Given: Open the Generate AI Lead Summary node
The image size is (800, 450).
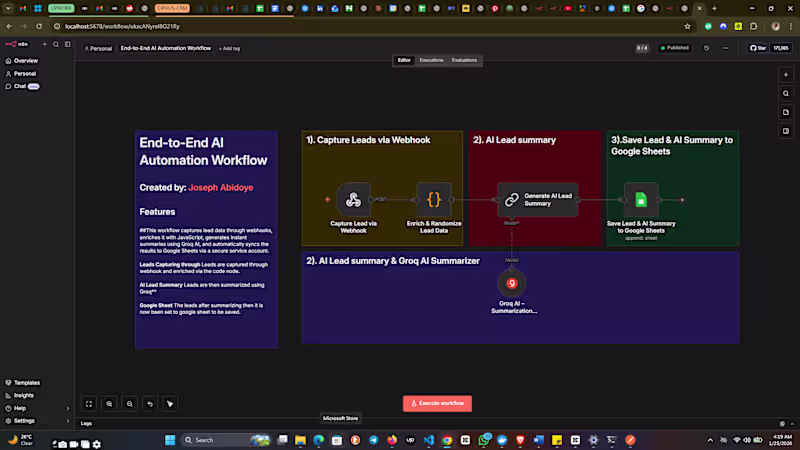Looking at the screenshot, I should click(537, 199).
